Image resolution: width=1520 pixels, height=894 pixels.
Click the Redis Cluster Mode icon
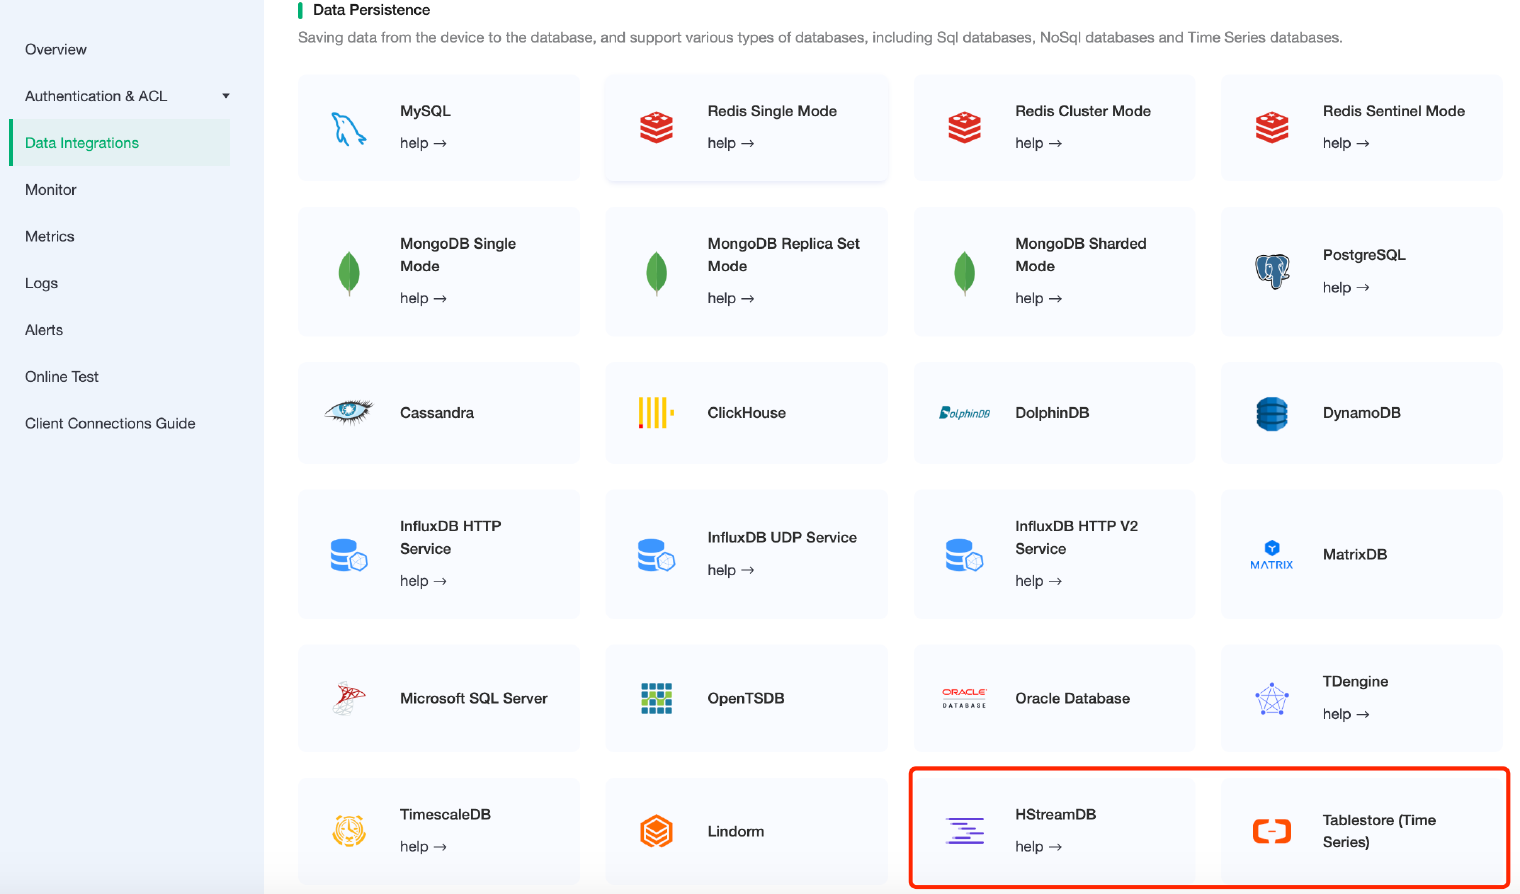point(964,128)
